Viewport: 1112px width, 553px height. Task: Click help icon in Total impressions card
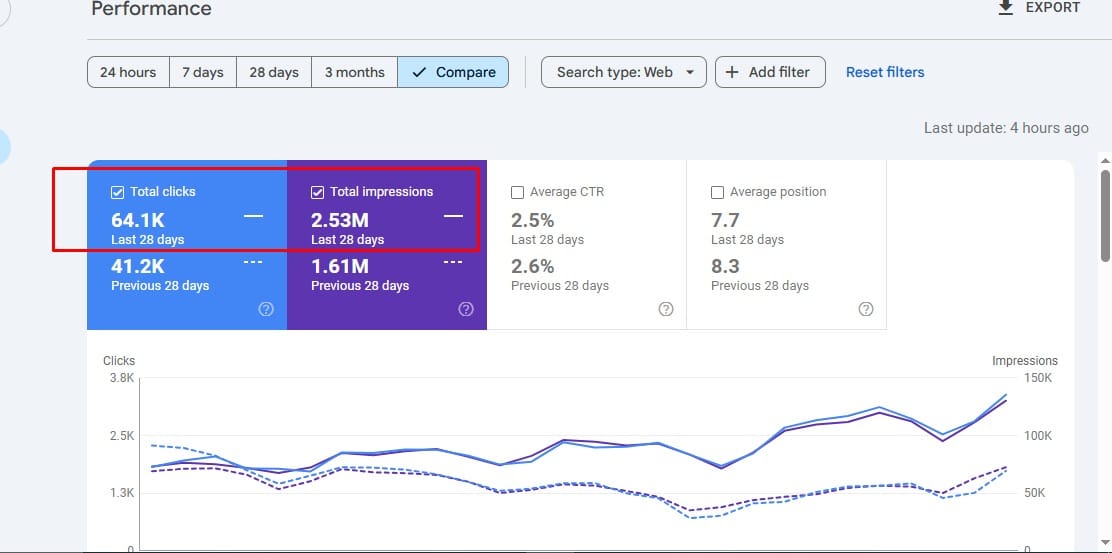pos(466,309)
